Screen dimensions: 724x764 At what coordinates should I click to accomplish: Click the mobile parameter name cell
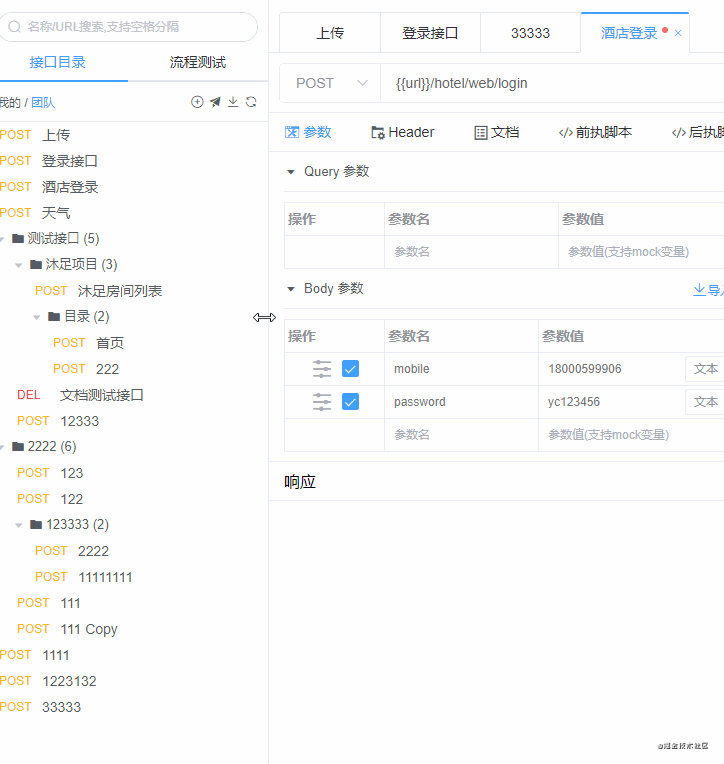pyautogui.click(x=461, y=369)
